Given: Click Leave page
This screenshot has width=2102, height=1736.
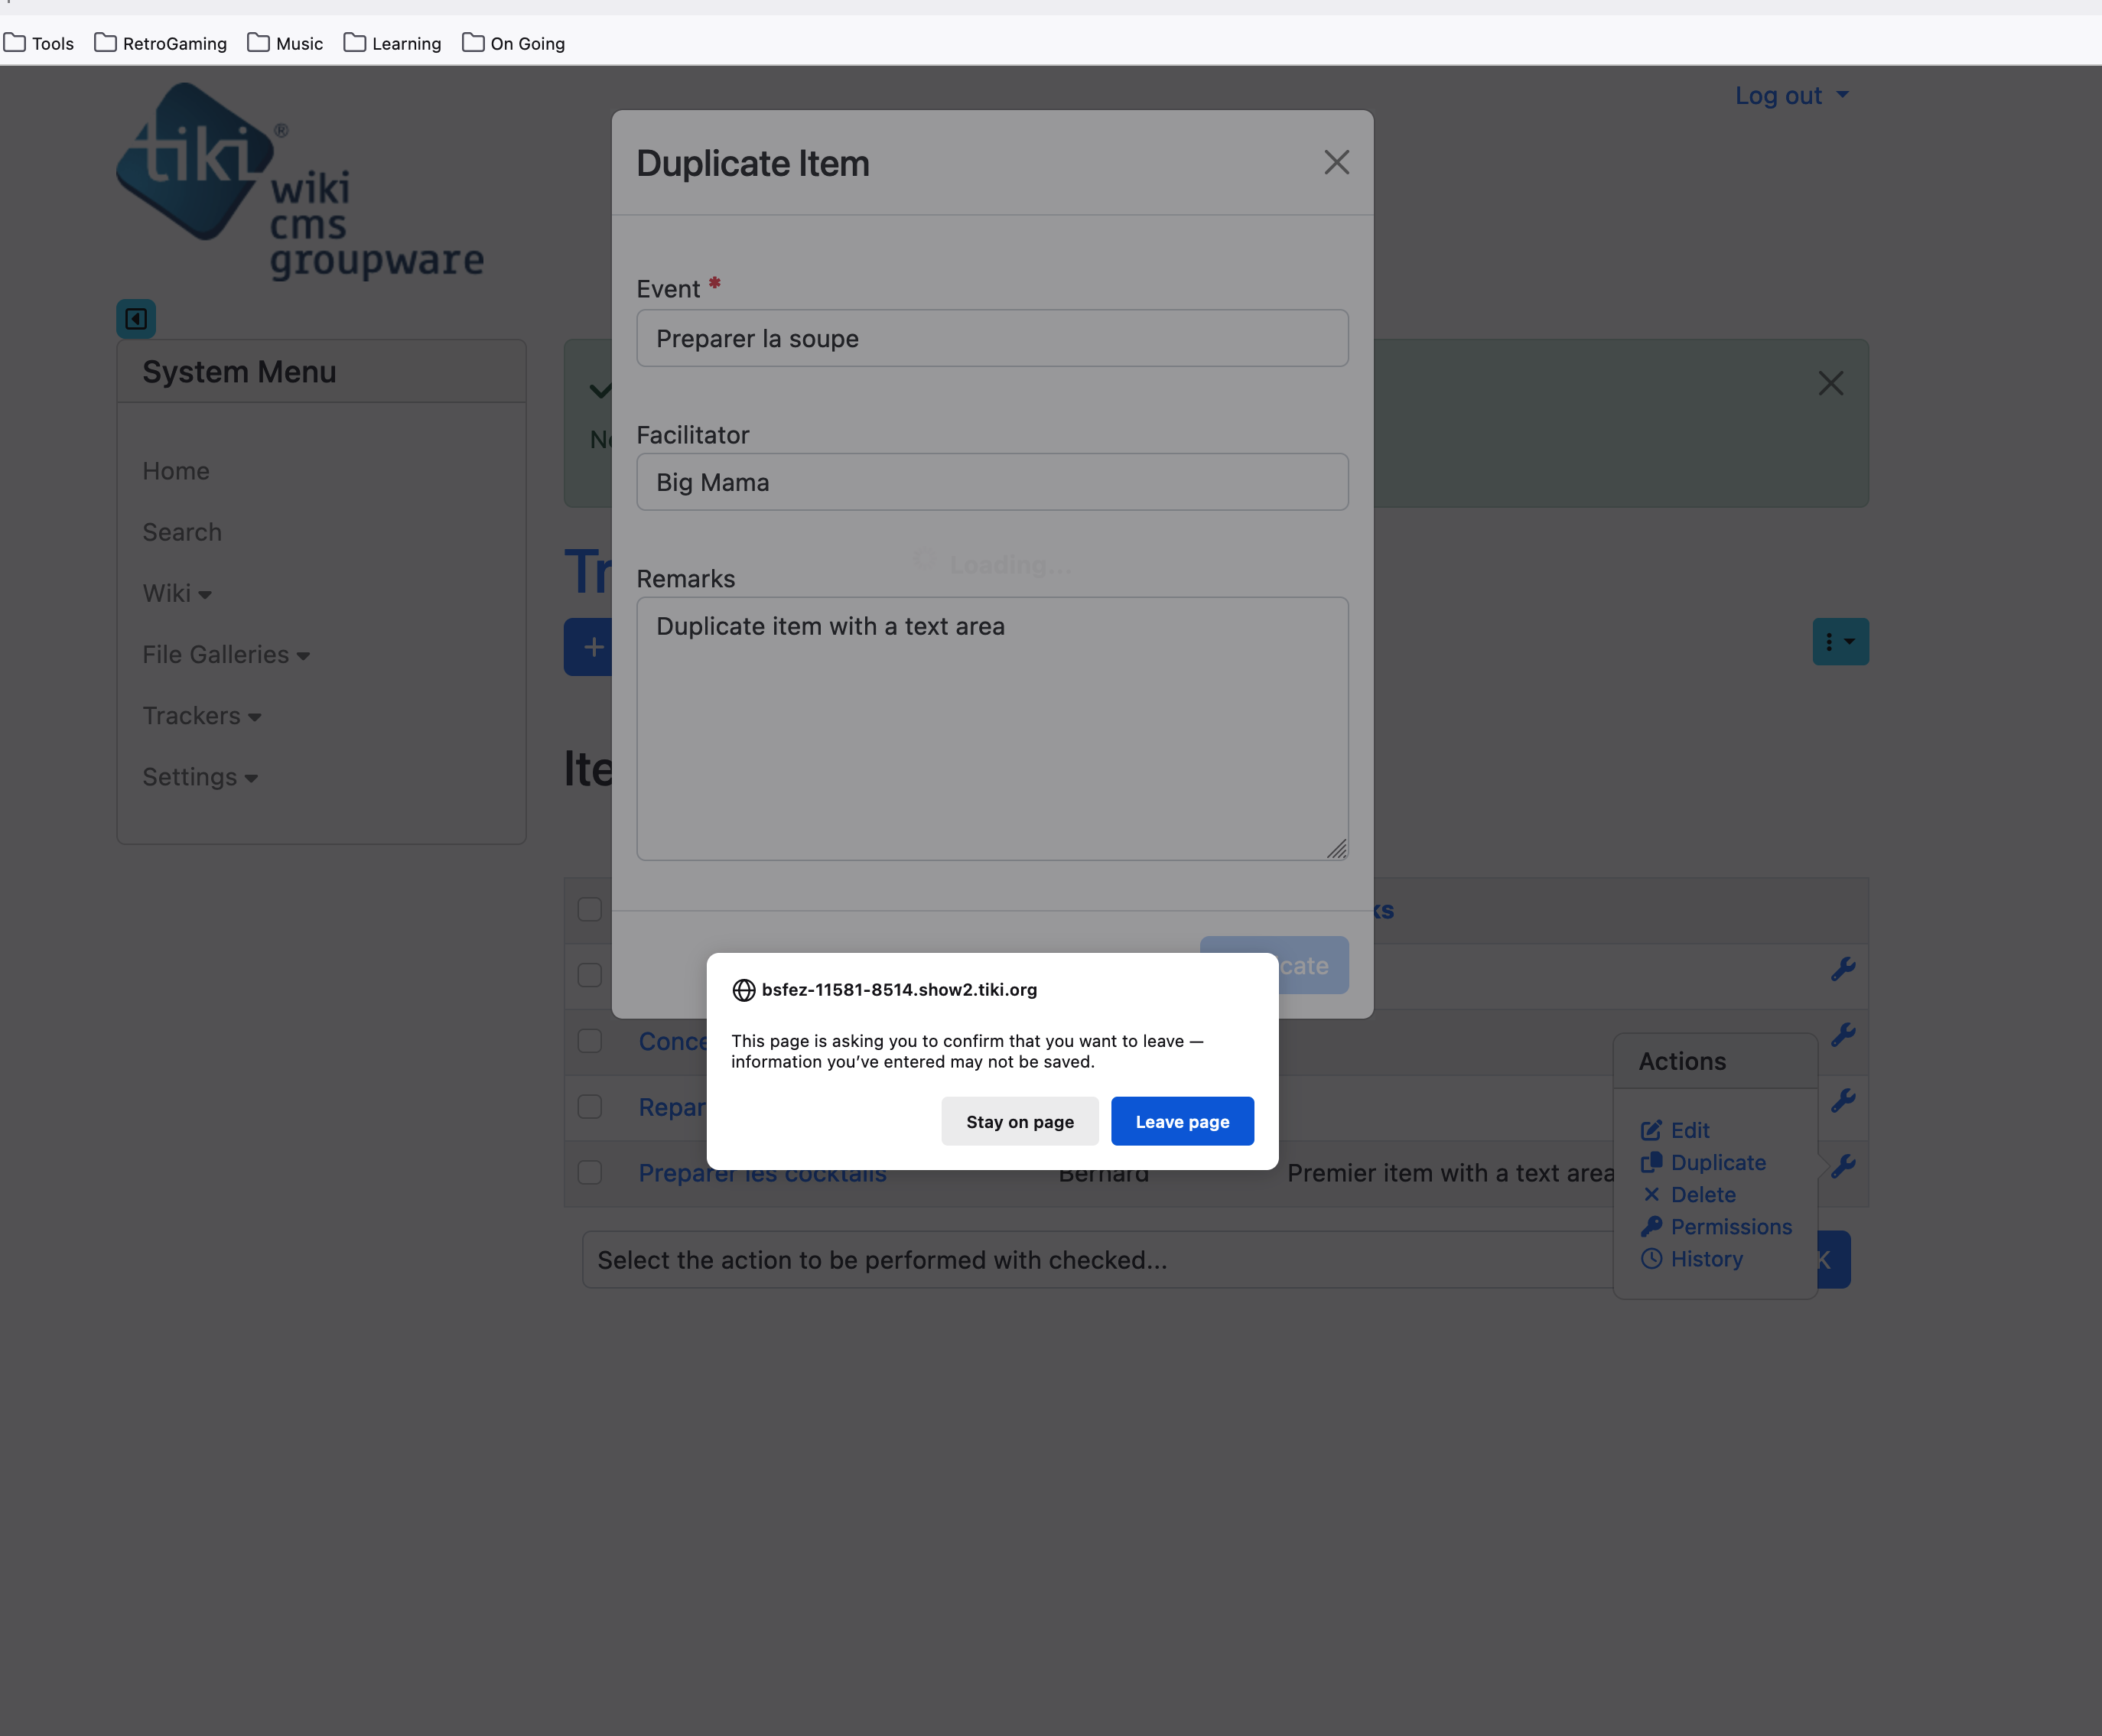Looking at the screenshot, I should point(1182,1122).
